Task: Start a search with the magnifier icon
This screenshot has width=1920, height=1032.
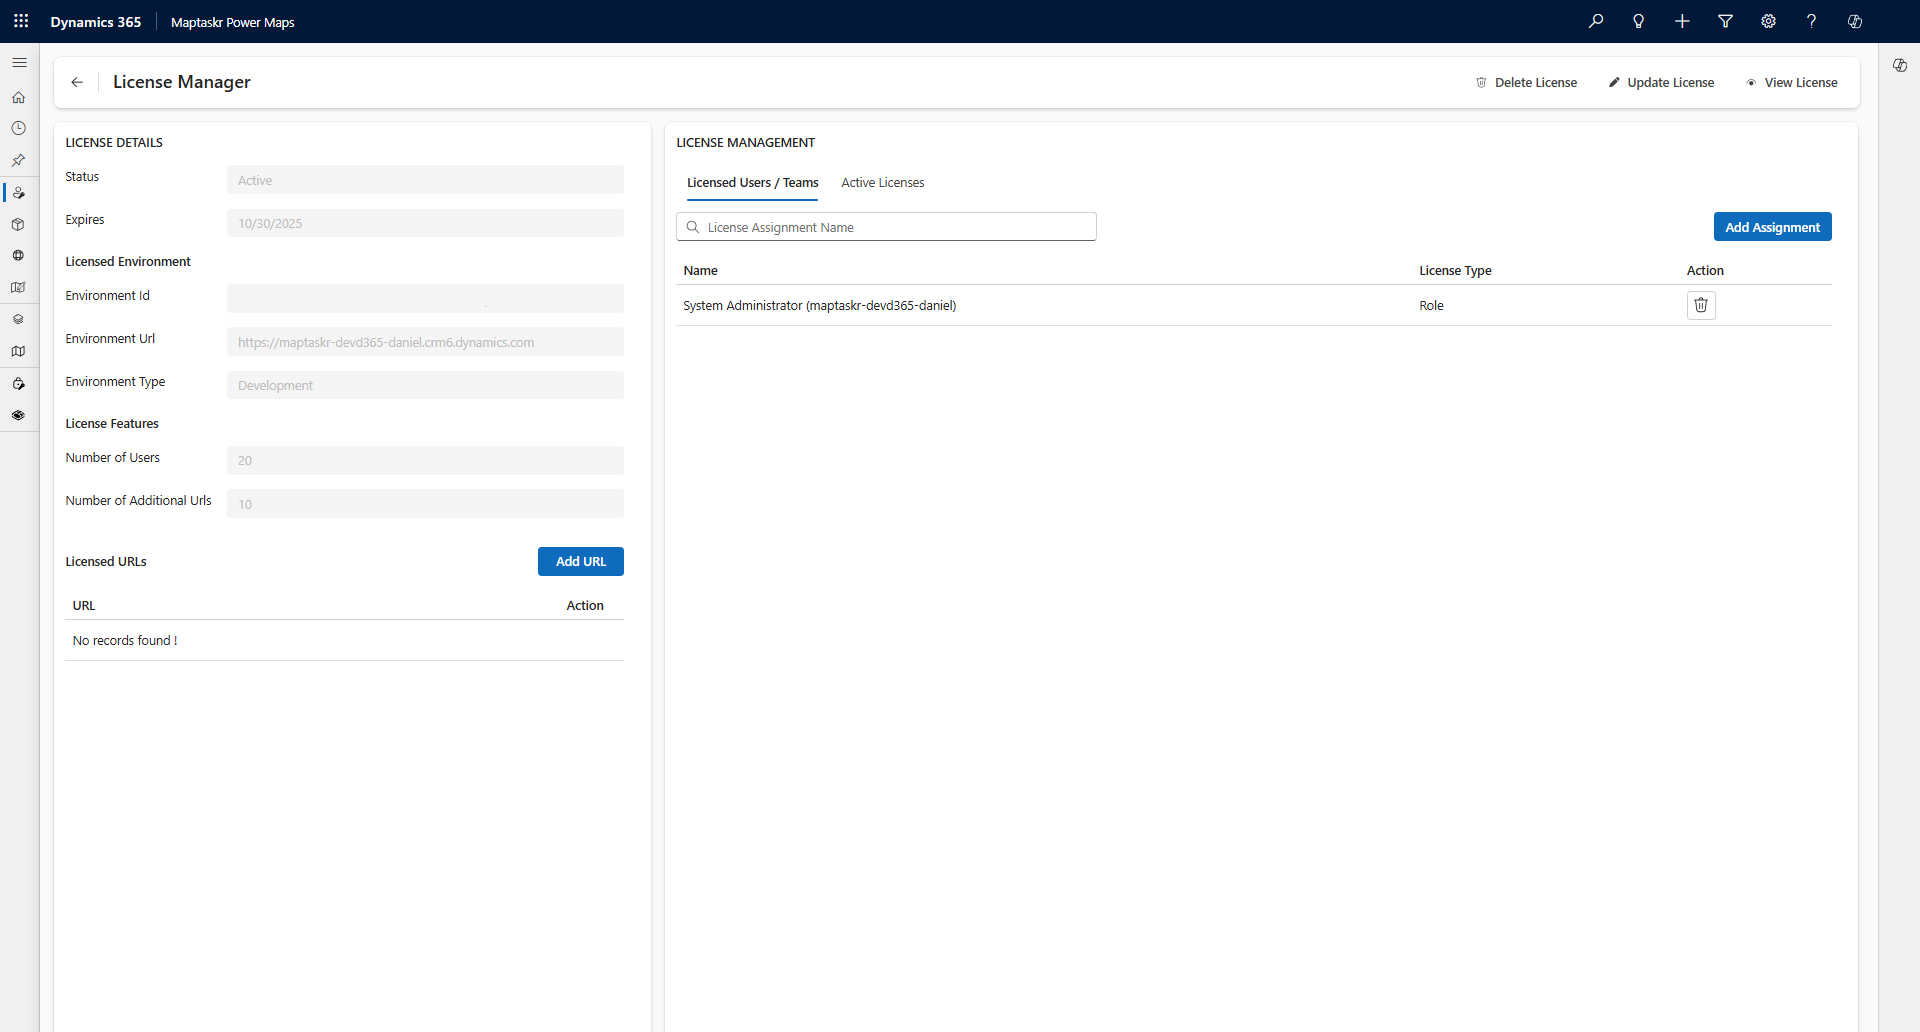Action: coord(1596,21)
